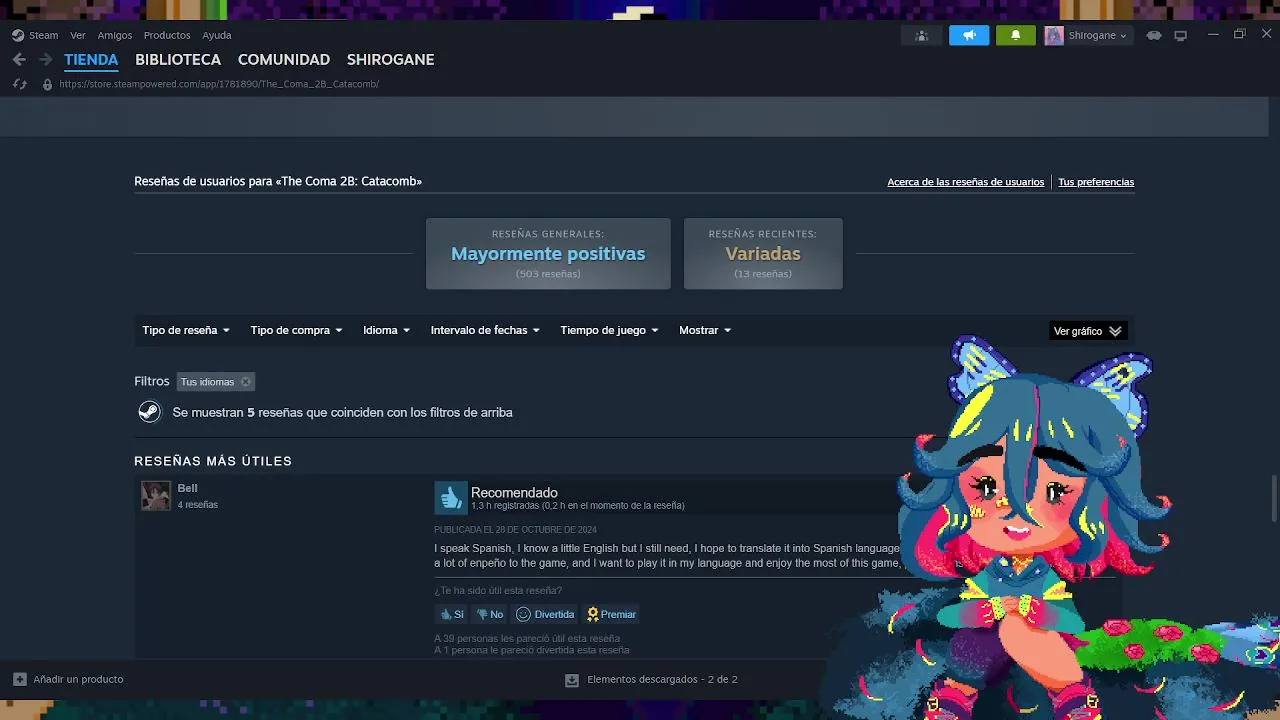
Task: Select the Variadas recent reviews box
Action: pos(763,254)
